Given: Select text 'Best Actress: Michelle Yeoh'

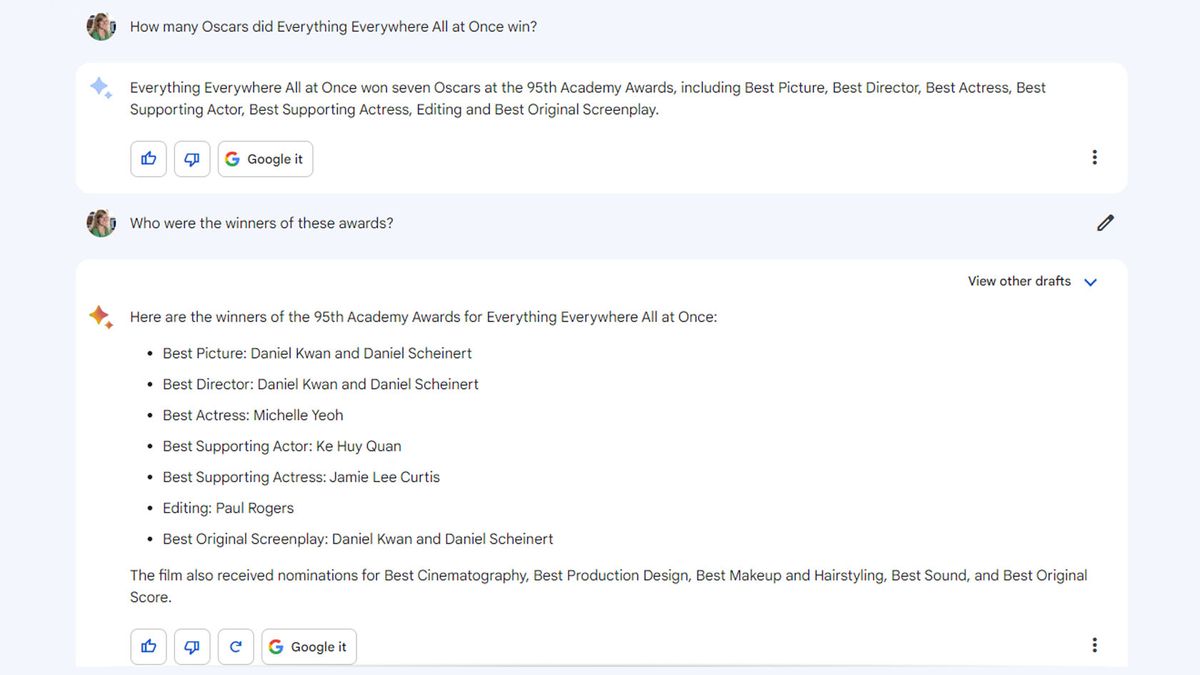Looking at the screenshot, I should pyautogui.click(x=253, y=415).
